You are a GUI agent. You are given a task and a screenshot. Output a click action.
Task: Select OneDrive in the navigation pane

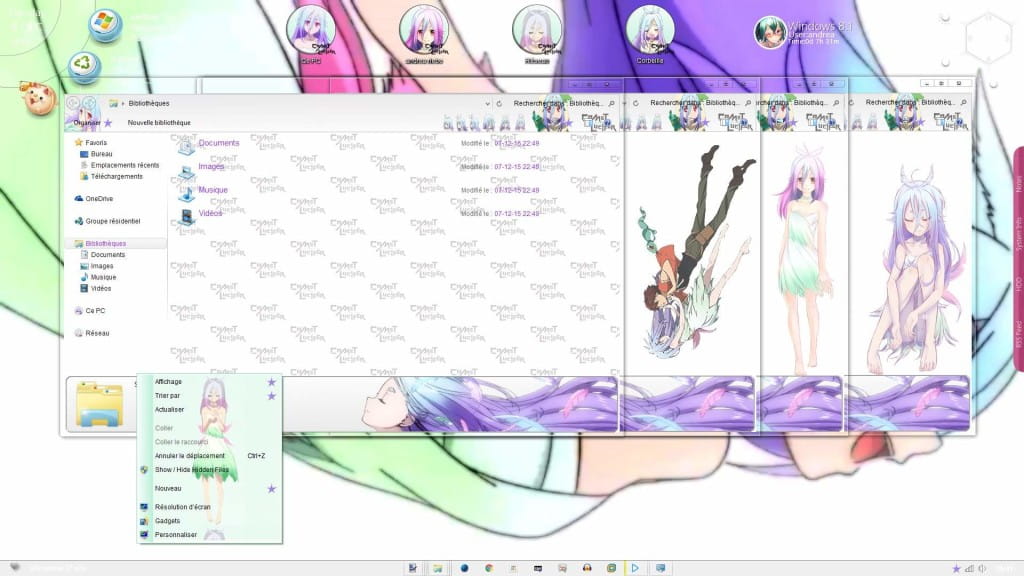pos(99,199)
